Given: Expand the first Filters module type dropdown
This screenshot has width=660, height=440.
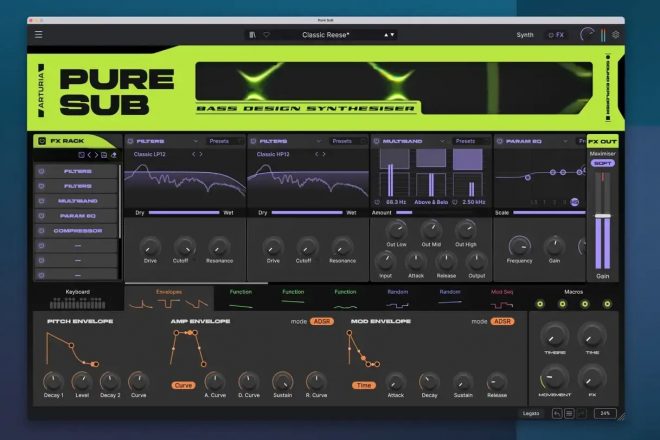Looking at the screenshot, I should (195, 141).
